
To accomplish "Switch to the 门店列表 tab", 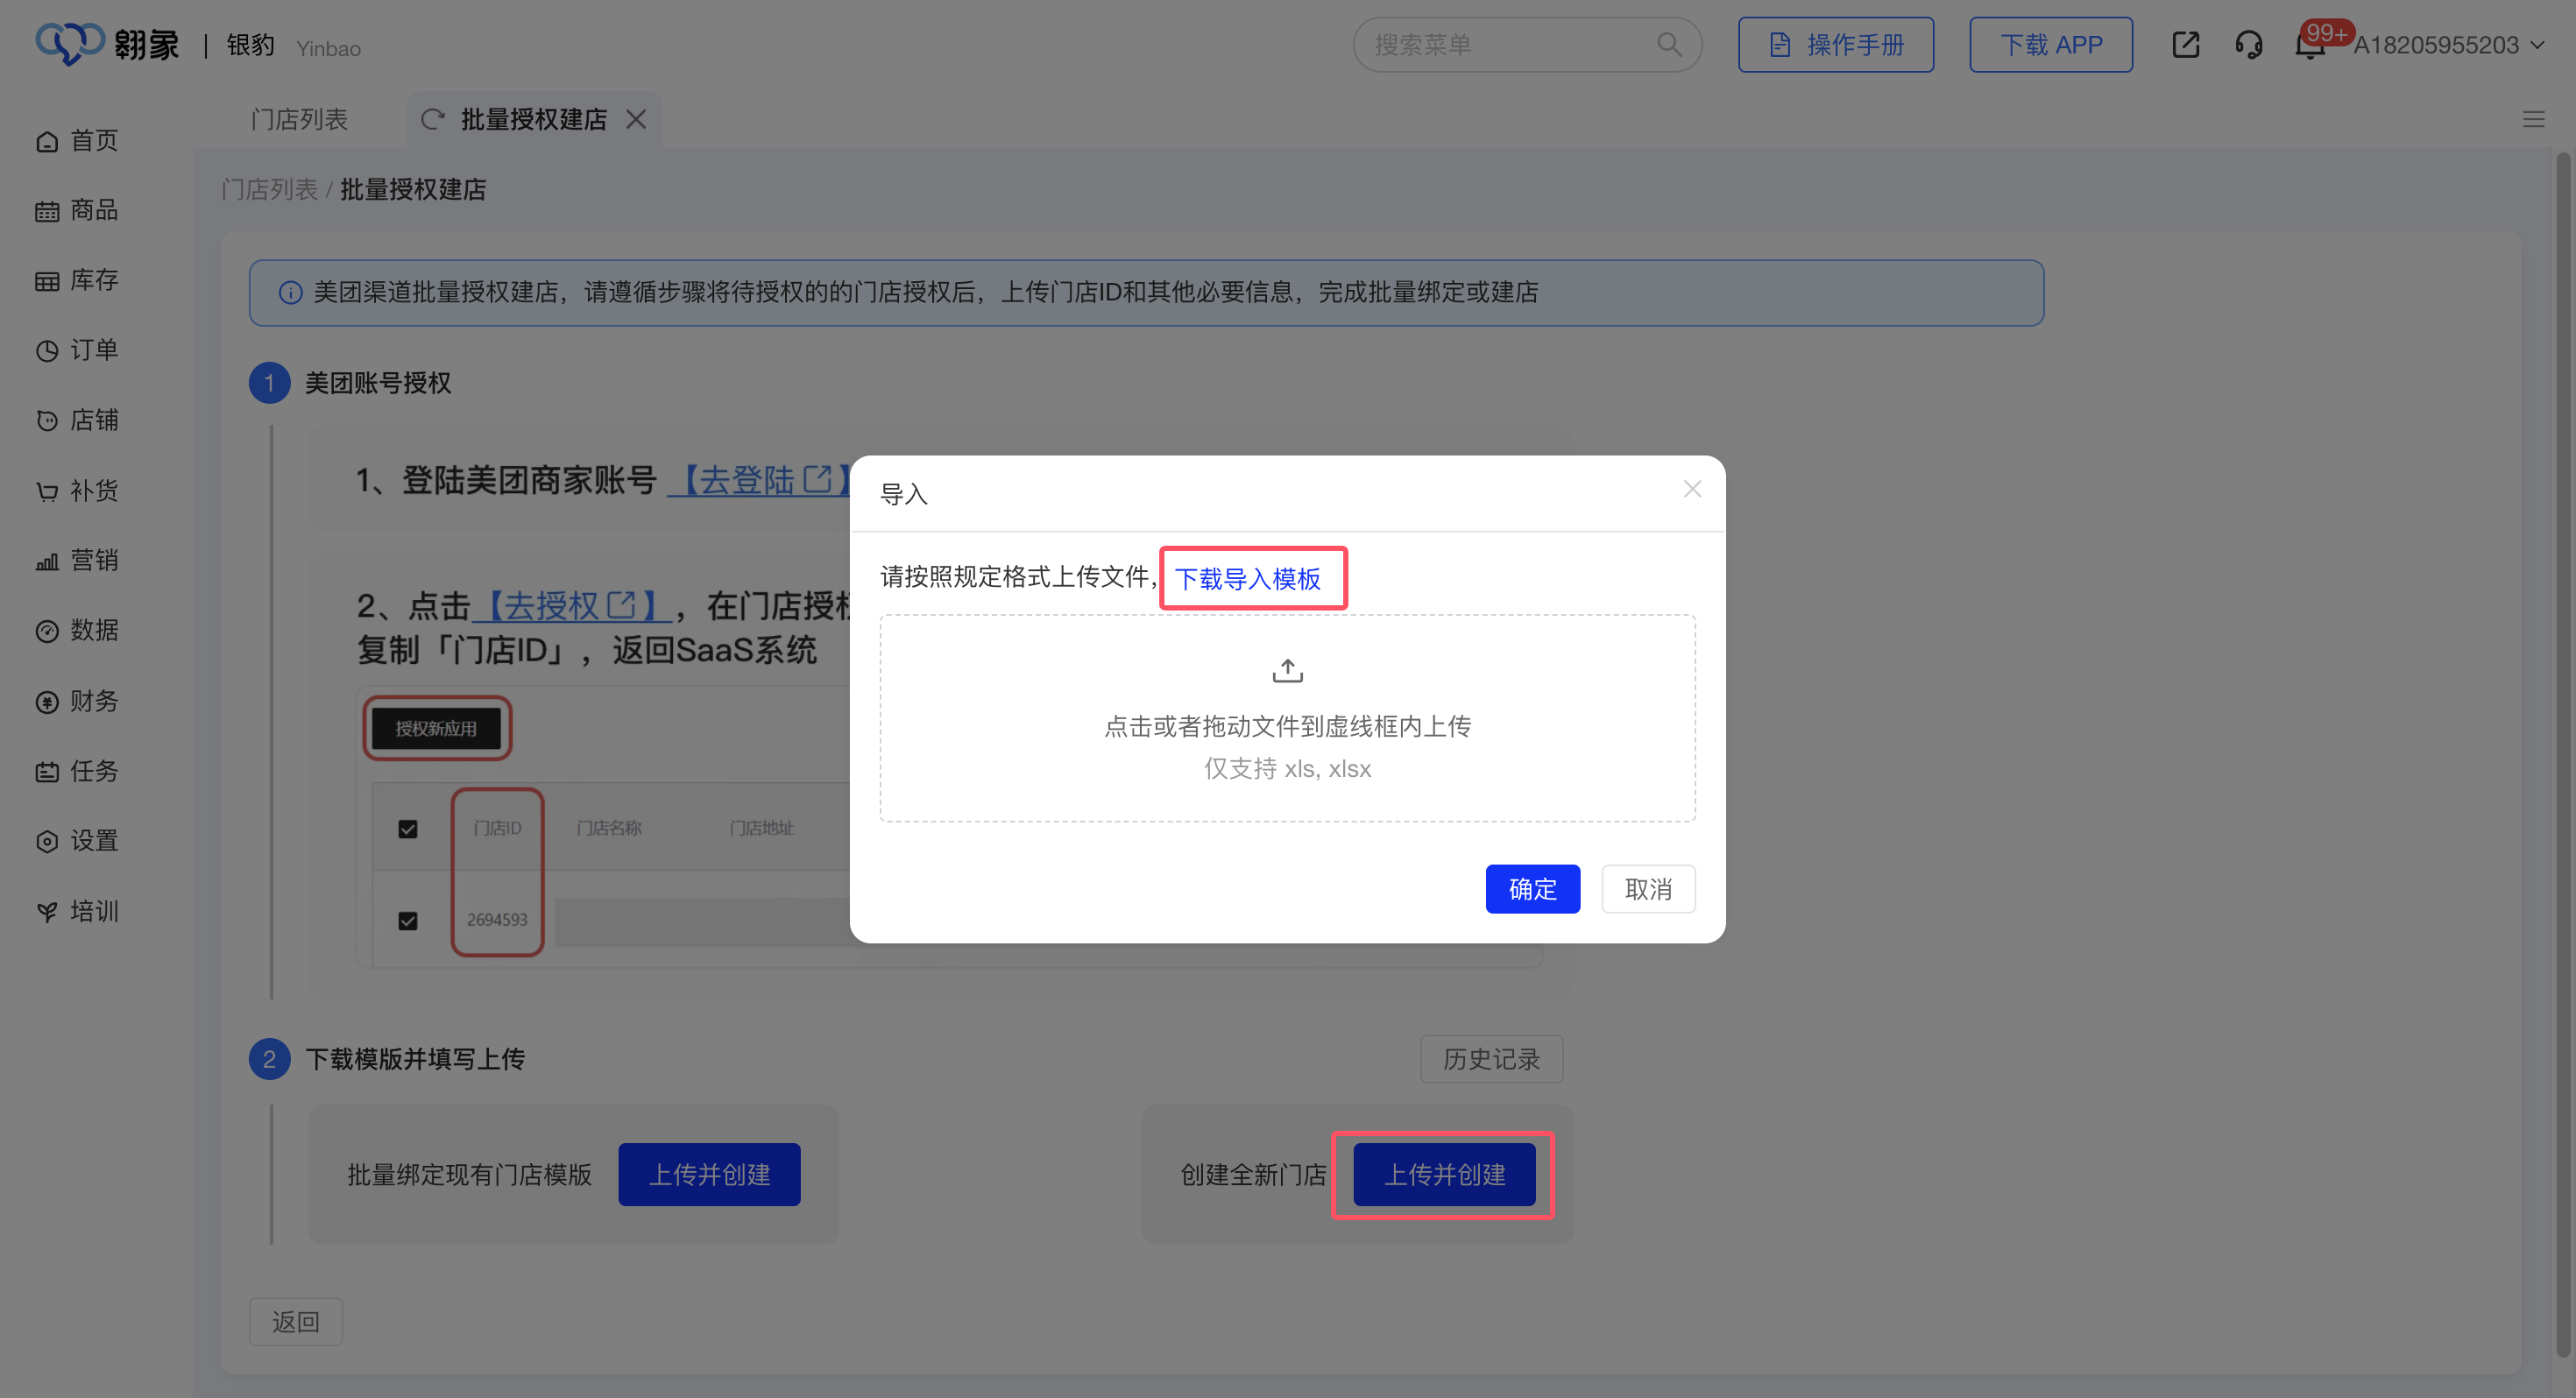I will point(298,120).
